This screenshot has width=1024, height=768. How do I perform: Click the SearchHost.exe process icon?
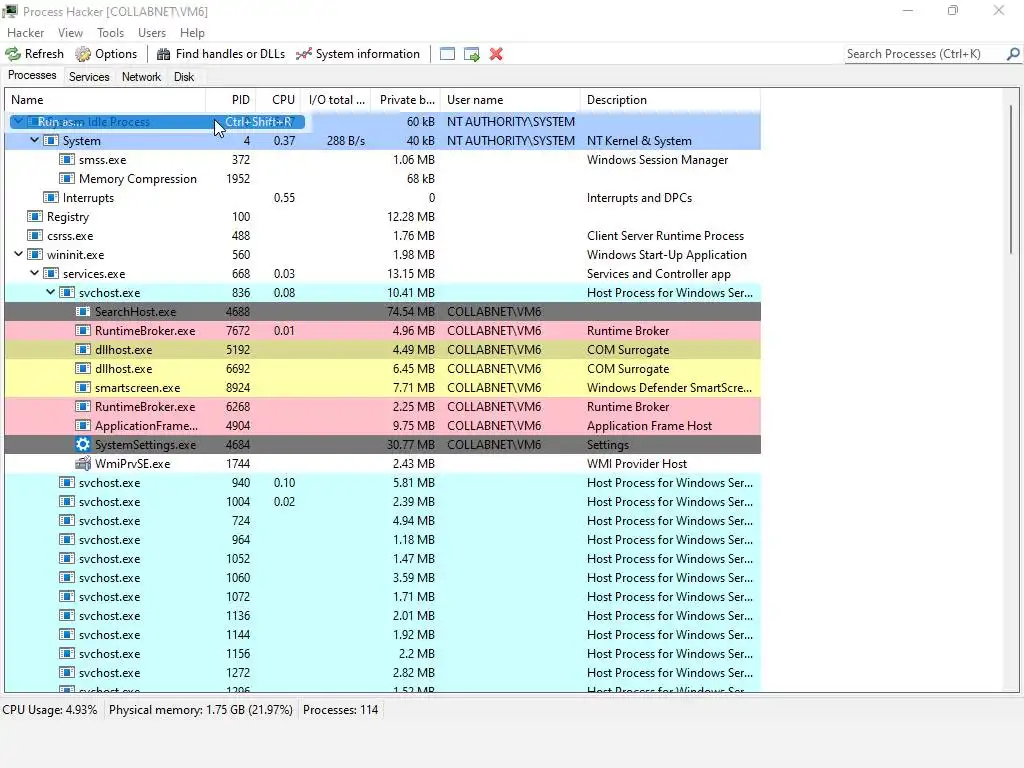[x=82, y=312]
